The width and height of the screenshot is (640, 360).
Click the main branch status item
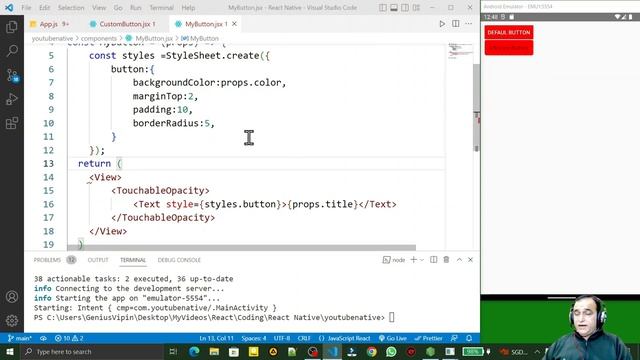point(20,338)
